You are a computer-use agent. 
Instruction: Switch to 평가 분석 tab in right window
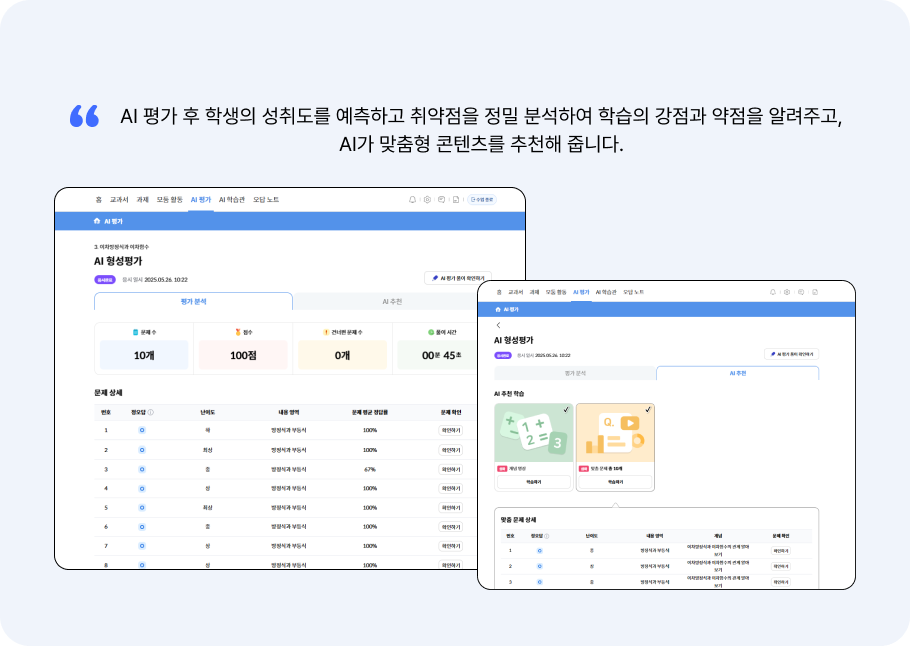pyautogui.click(x=575, y=373)
